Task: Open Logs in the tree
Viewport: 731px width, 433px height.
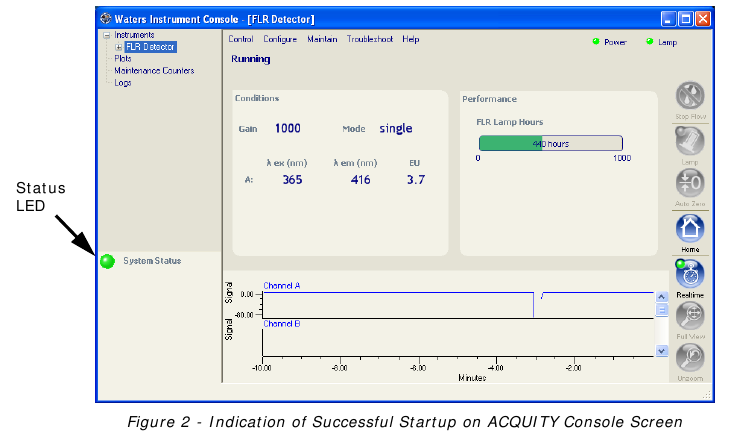Action: (123, 83)
